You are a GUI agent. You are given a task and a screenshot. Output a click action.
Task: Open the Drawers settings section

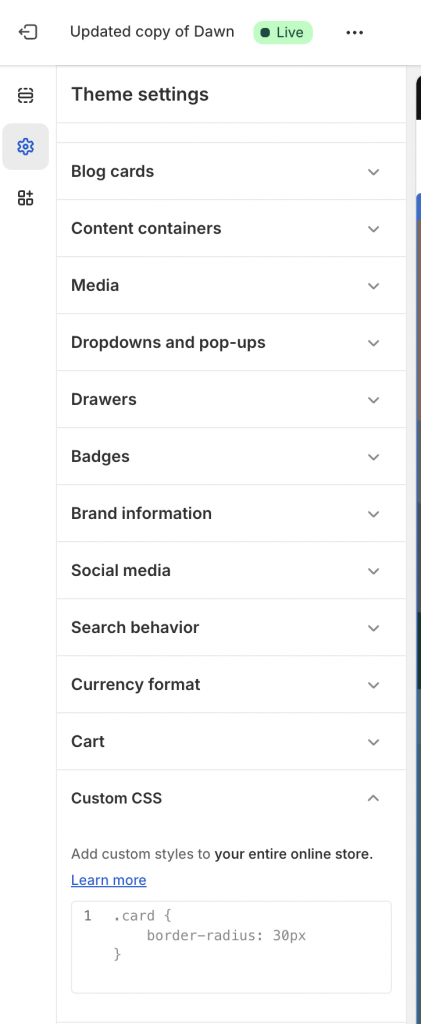[x=231, y=399]
